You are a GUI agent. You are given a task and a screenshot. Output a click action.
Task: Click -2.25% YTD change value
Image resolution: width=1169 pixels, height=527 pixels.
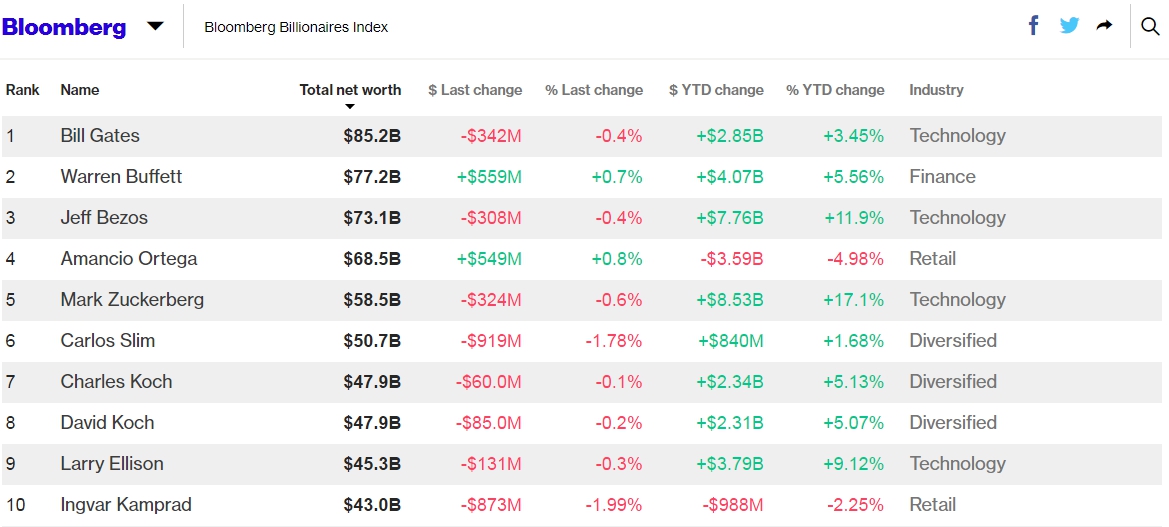point(855,505)
